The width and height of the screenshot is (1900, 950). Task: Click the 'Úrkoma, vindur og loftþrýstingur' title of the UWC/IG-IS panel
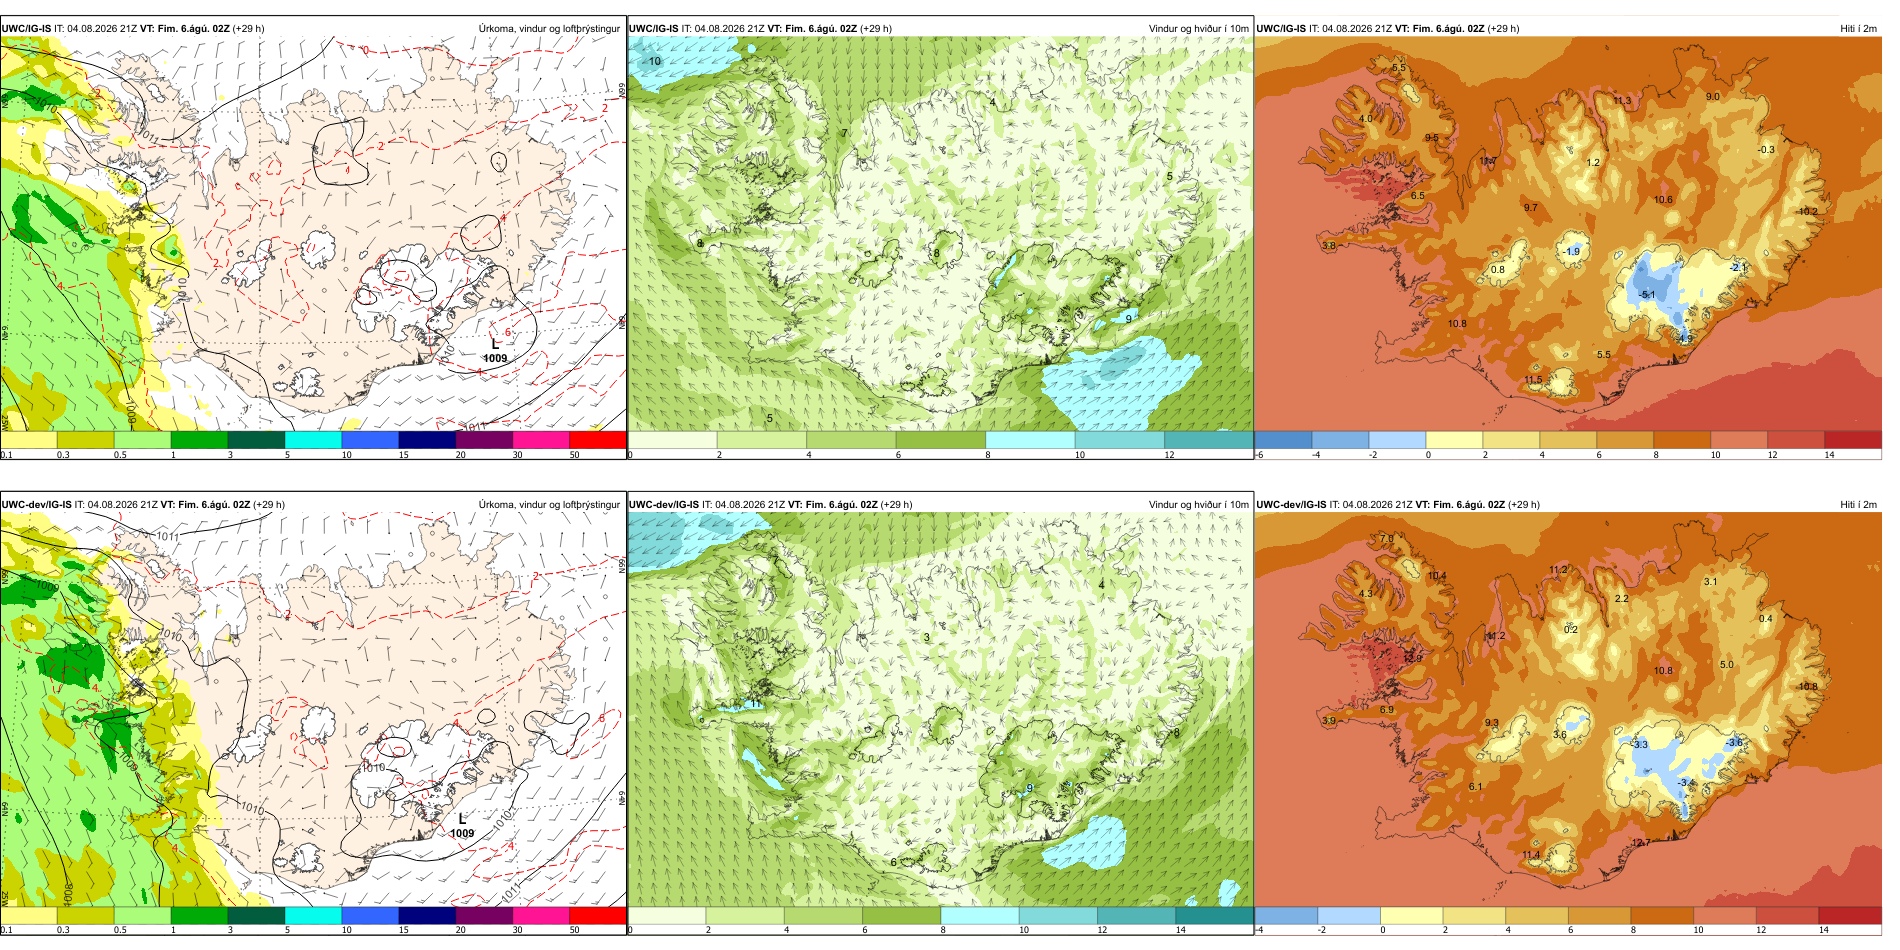[549, 28]
